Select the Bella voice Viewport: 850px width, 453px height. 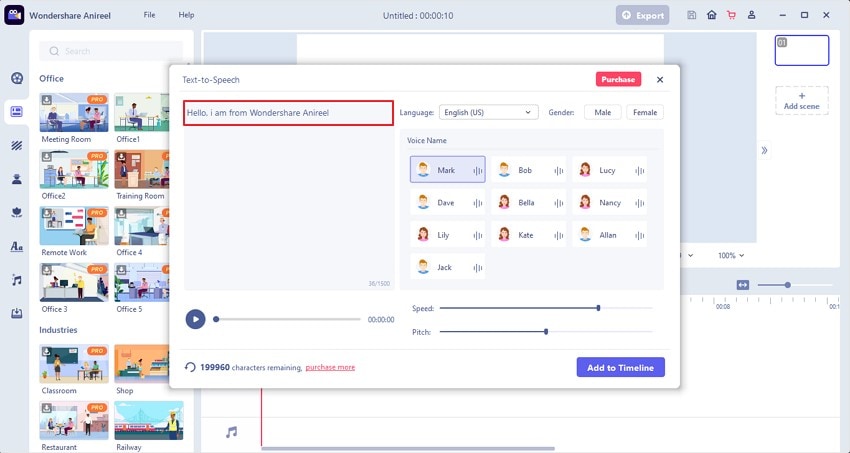[x=529, y=202]
